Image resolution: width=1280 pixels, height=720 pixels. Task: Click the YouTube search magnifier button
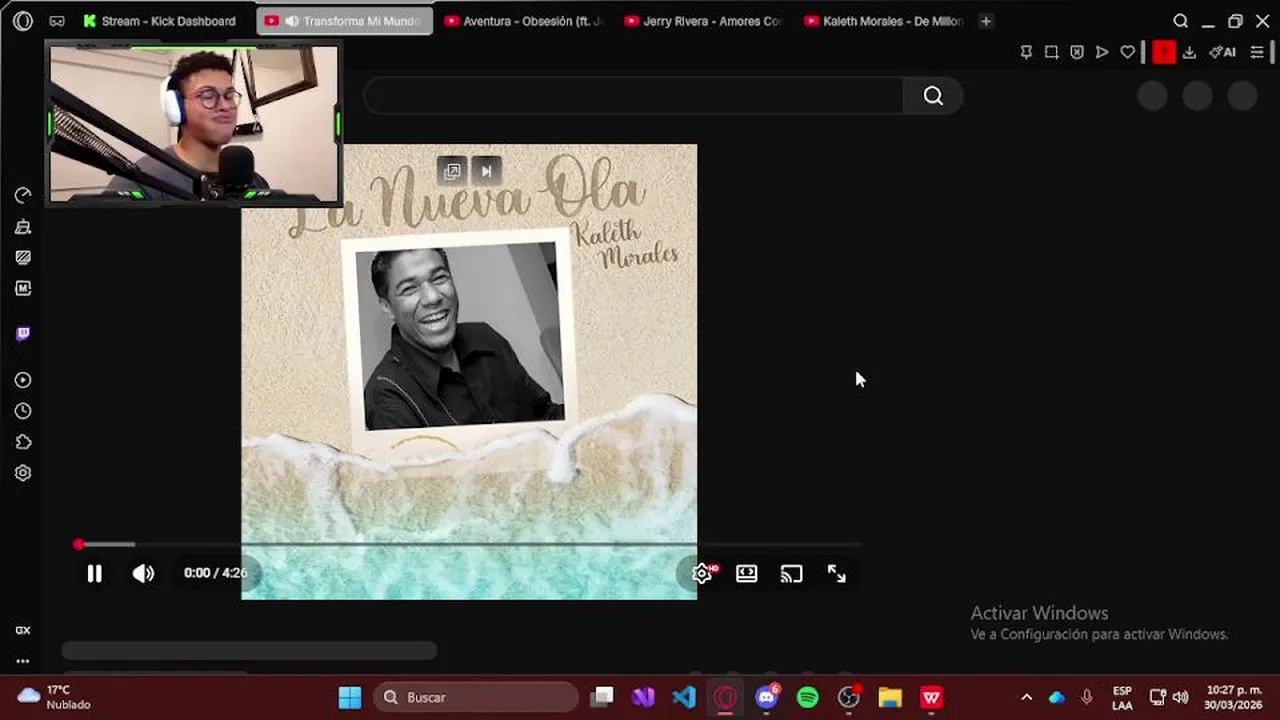(x=933, y=95)
